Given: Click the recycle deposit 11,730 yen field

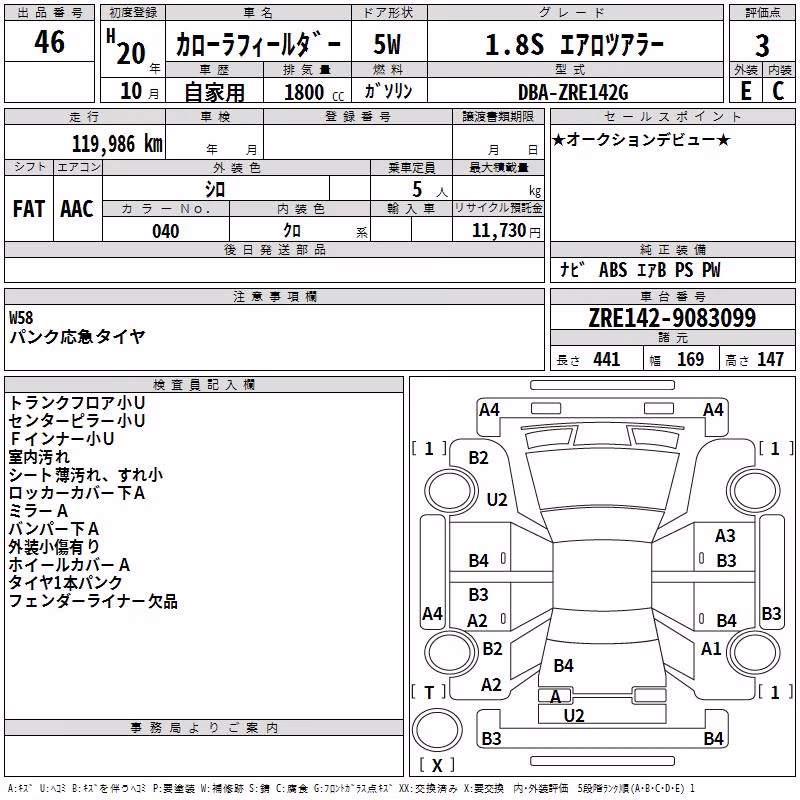Looking at the screenshot, I should (x=498, y=230).
